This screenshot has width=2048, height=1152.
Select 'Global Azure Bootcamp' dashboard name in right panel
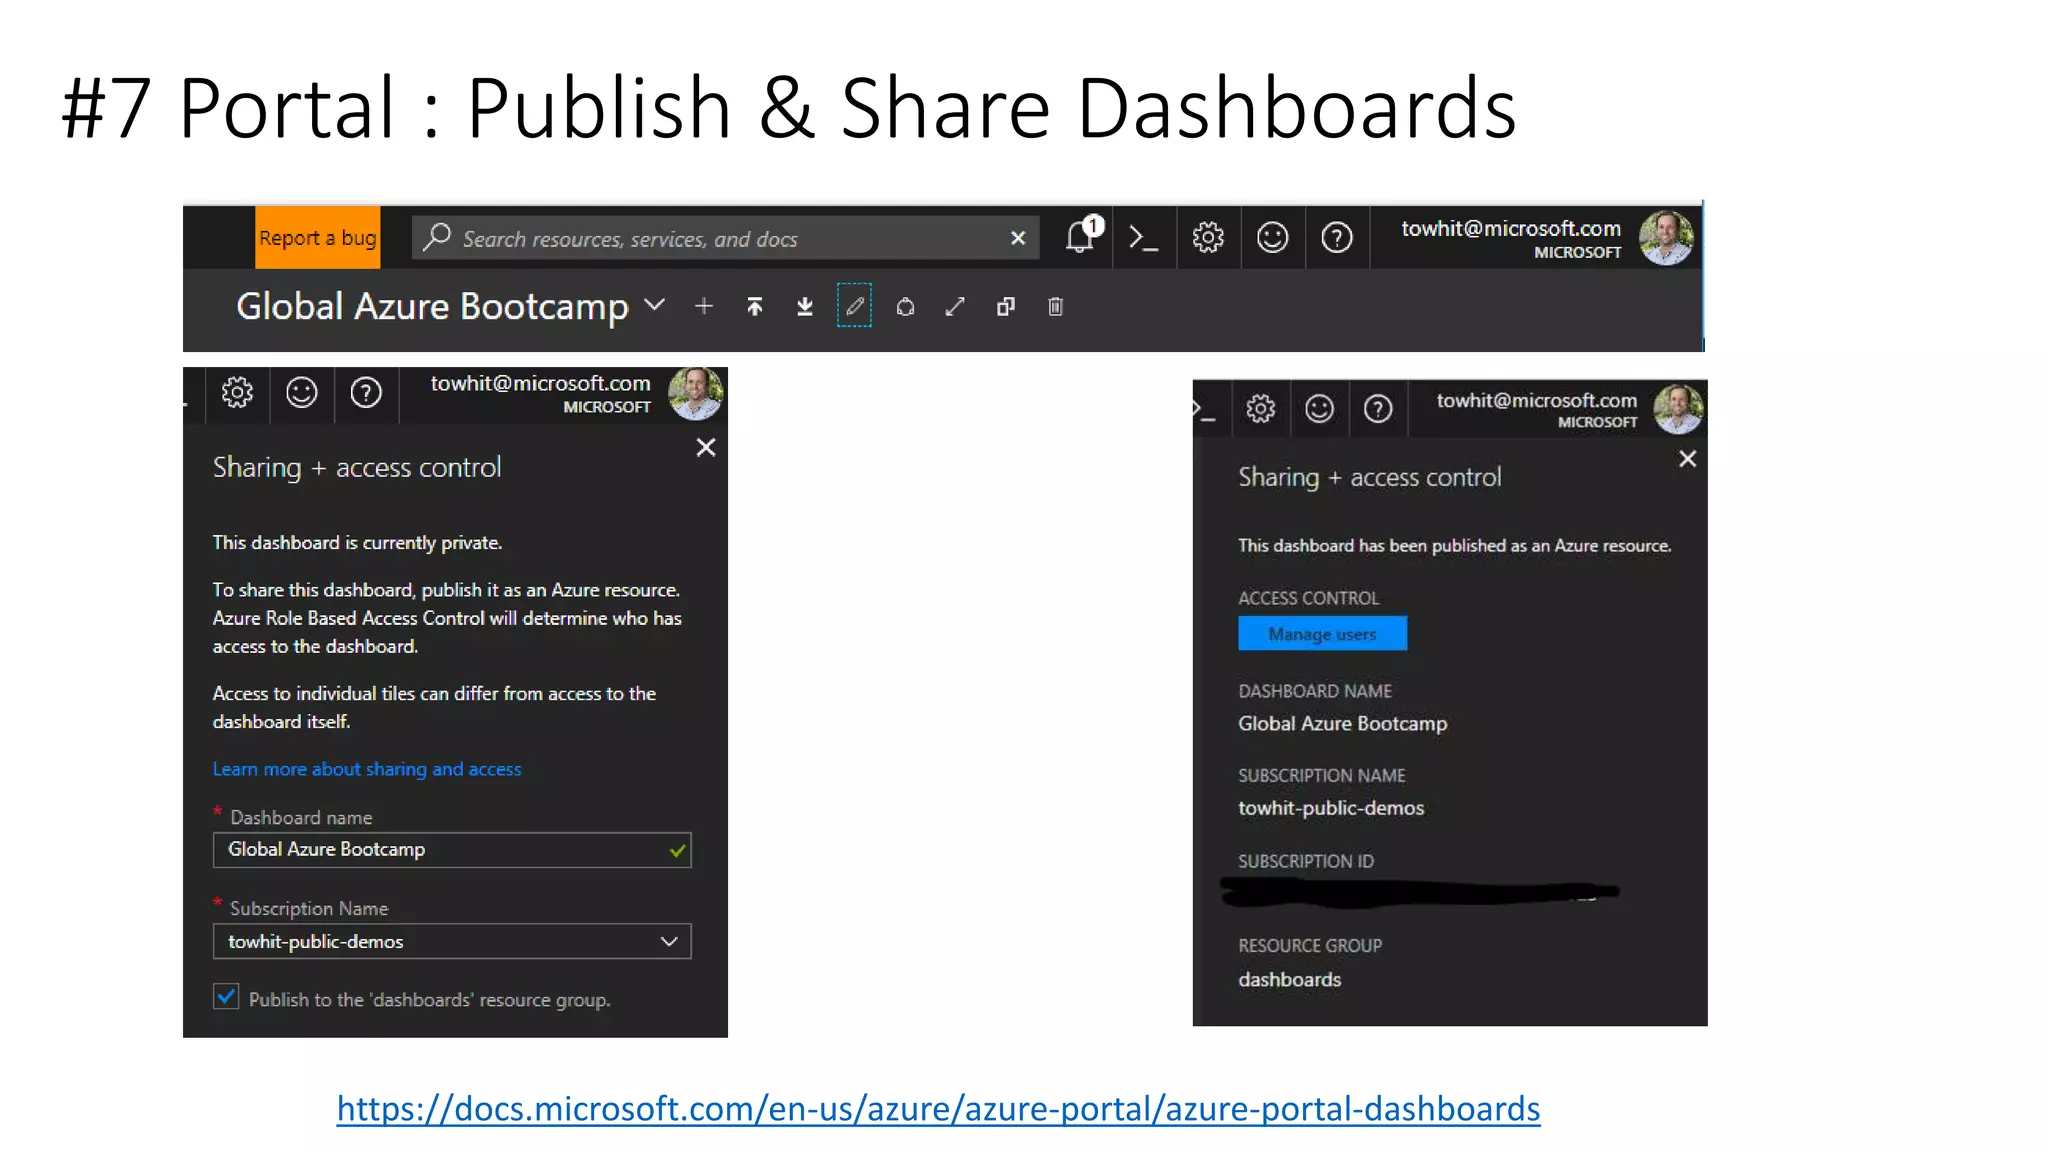[1343, 724]
